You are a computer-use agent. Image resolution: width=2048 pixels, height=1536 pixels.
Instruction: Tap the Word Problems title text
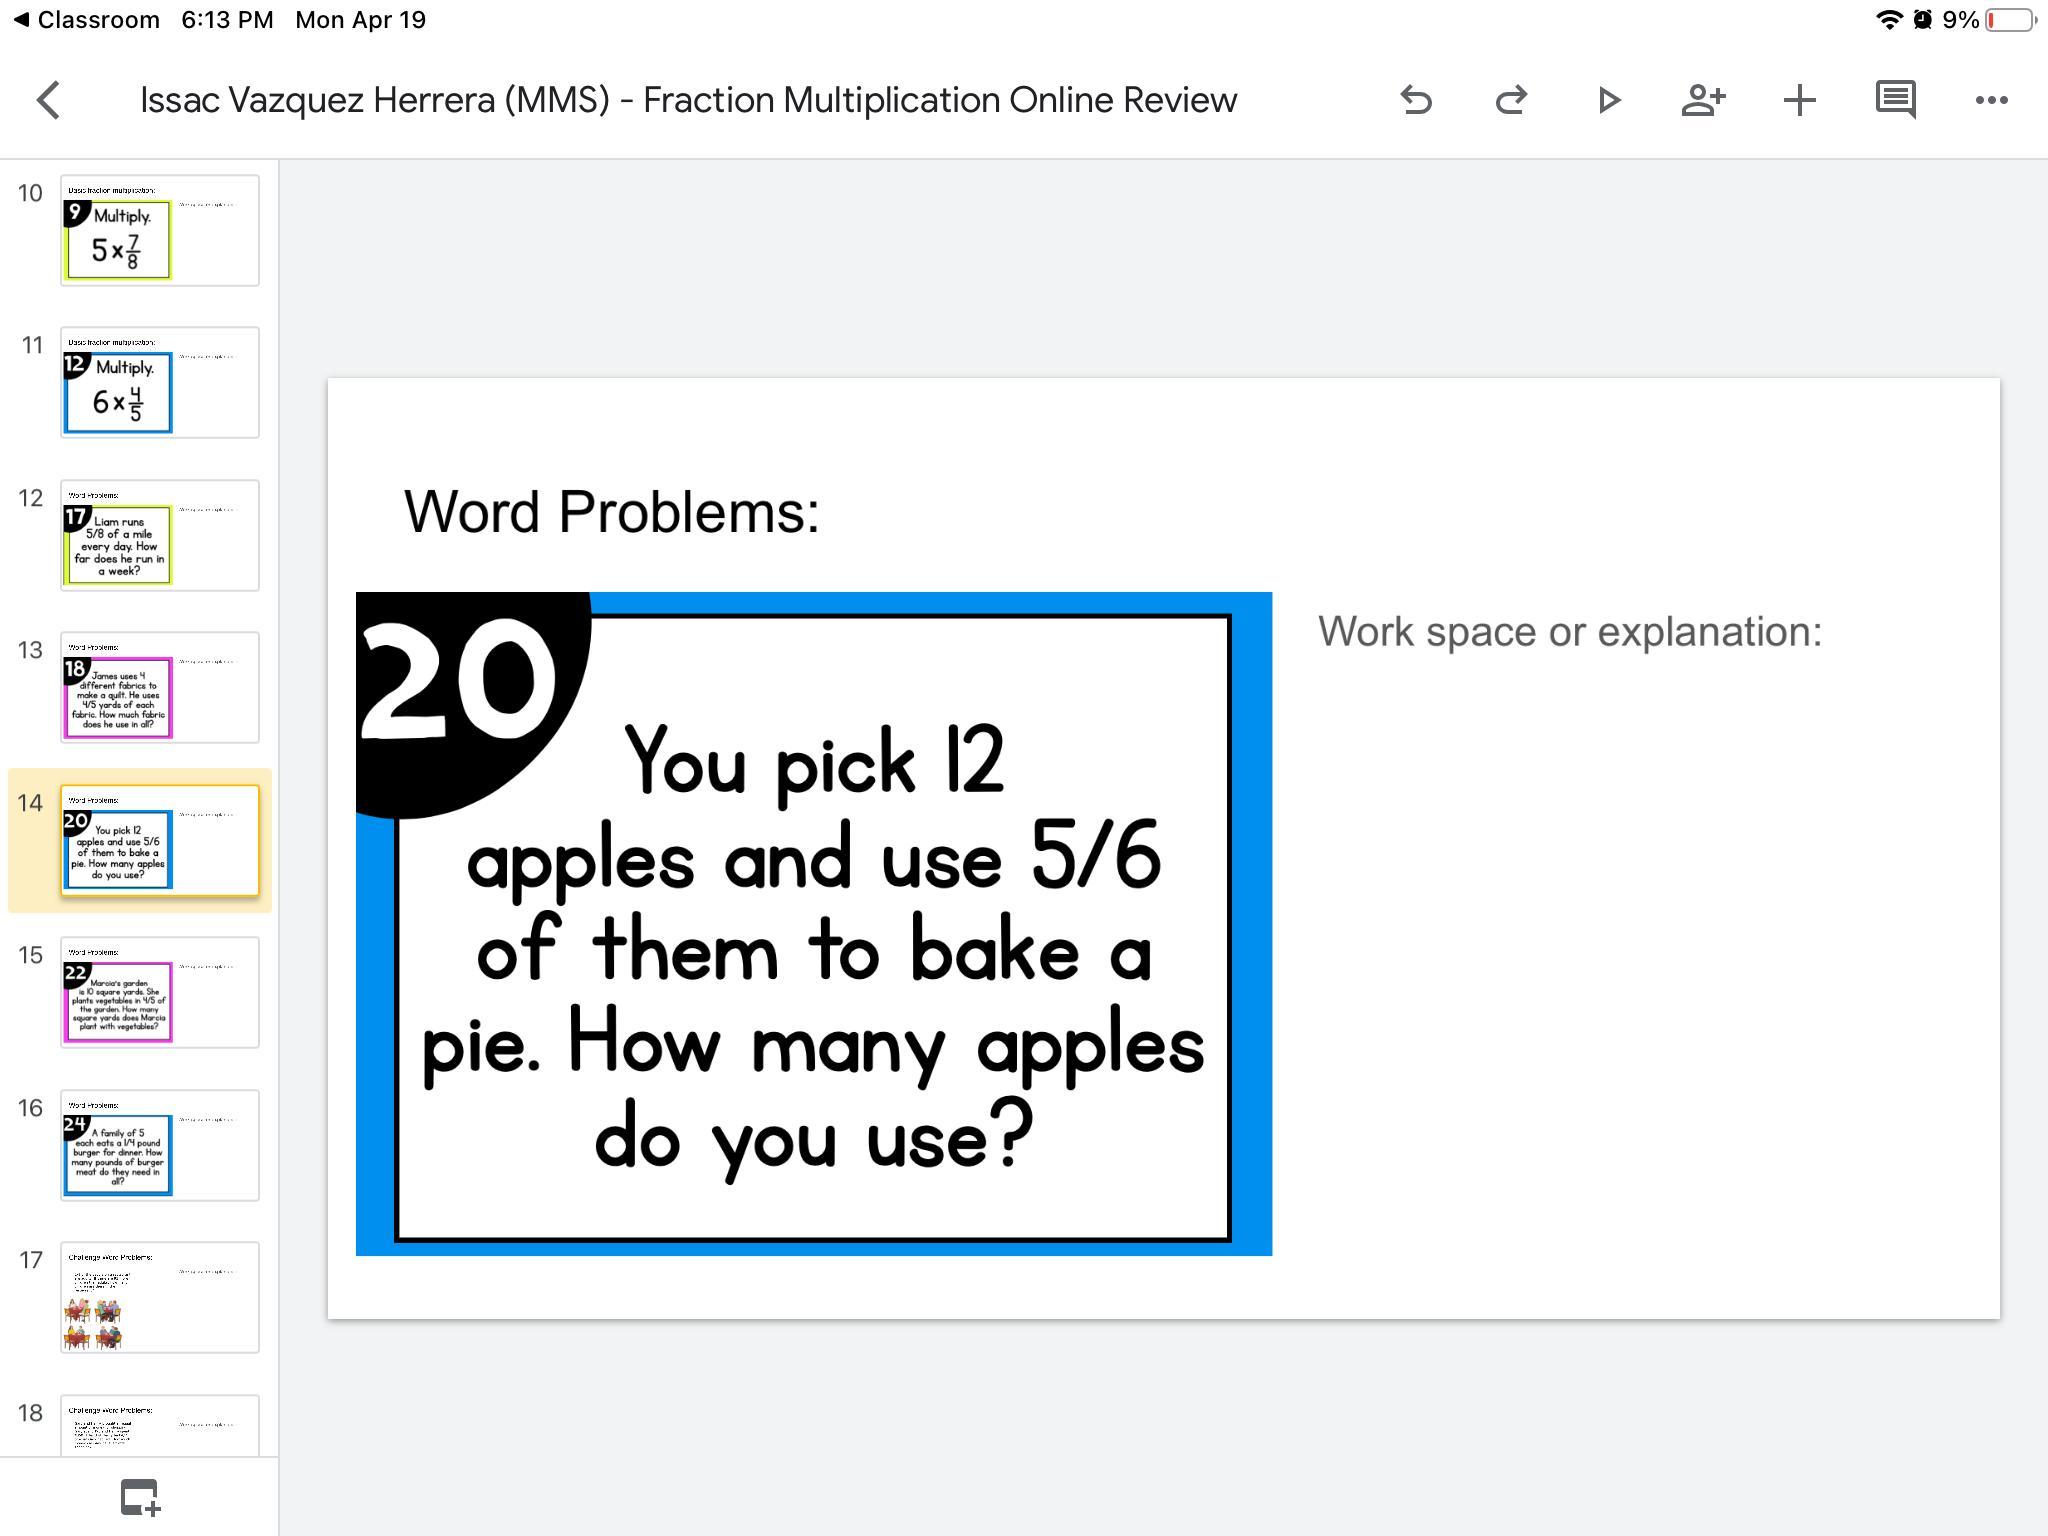(x=611, y=512)
